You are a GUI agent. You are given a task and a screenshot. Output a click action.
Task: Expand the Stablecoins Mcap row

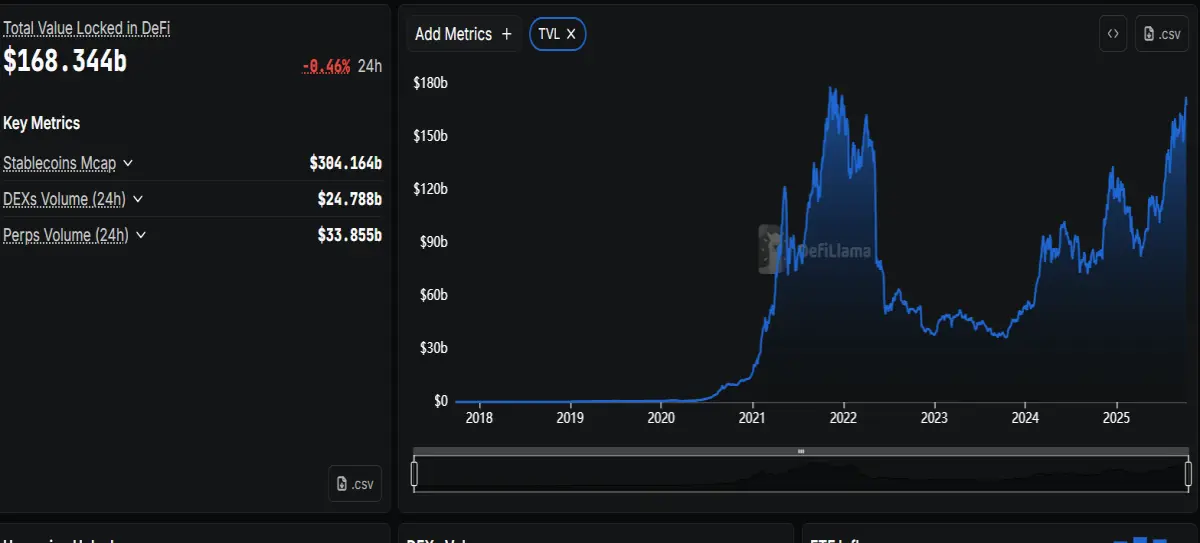pos(128,163)
